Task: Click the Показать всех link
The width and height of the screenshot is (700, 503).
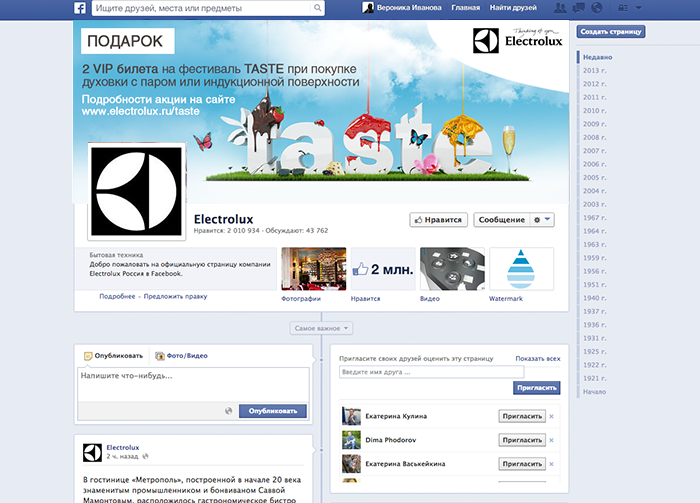Action: (x=538, y=358)
